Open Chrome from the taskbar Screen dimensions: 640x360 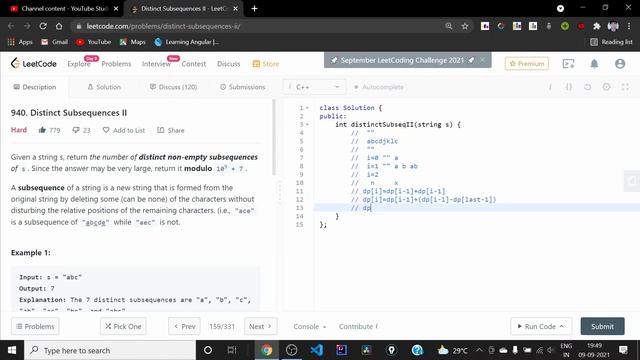click(x=267, y=350)
